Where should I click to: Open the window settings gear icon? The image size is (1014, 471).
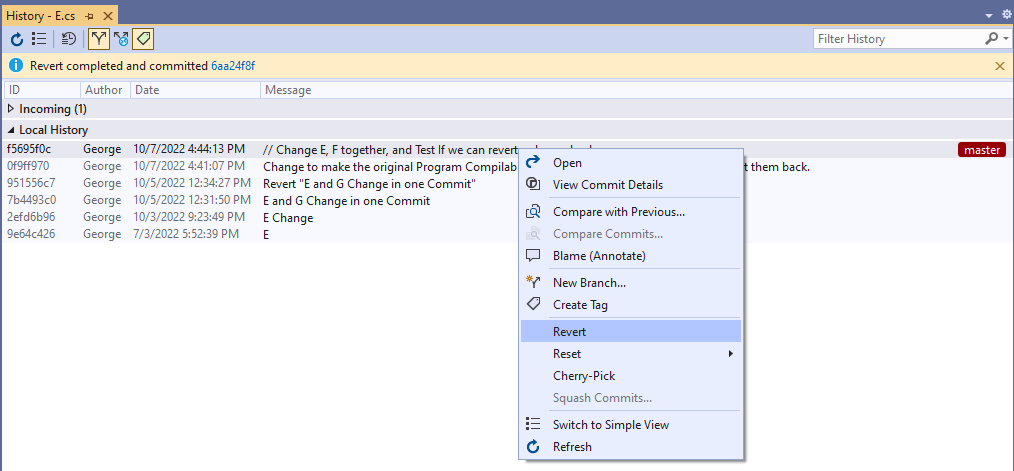point(1006,15)
